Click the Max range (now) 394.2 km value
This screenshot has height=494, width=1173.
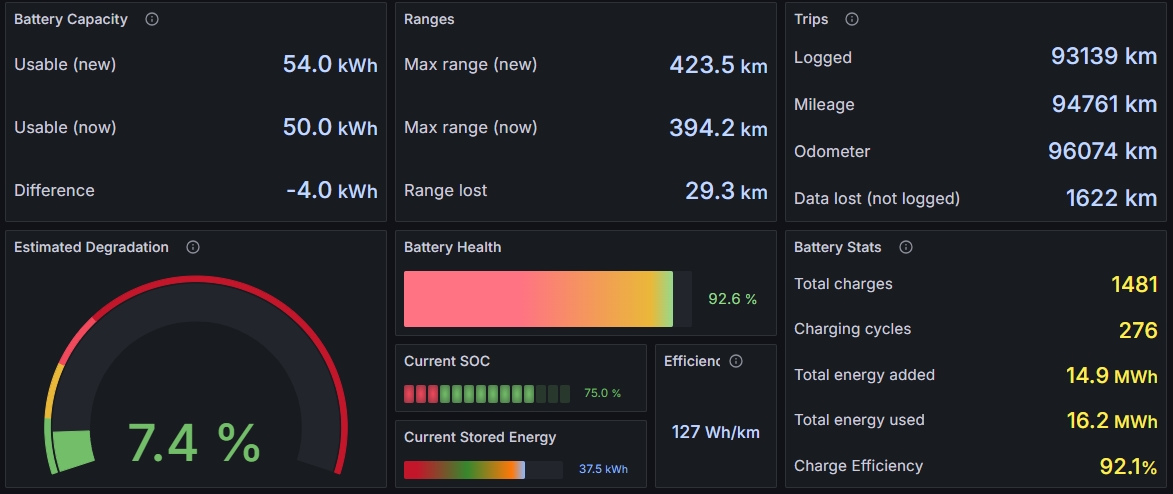coord(718,128)
